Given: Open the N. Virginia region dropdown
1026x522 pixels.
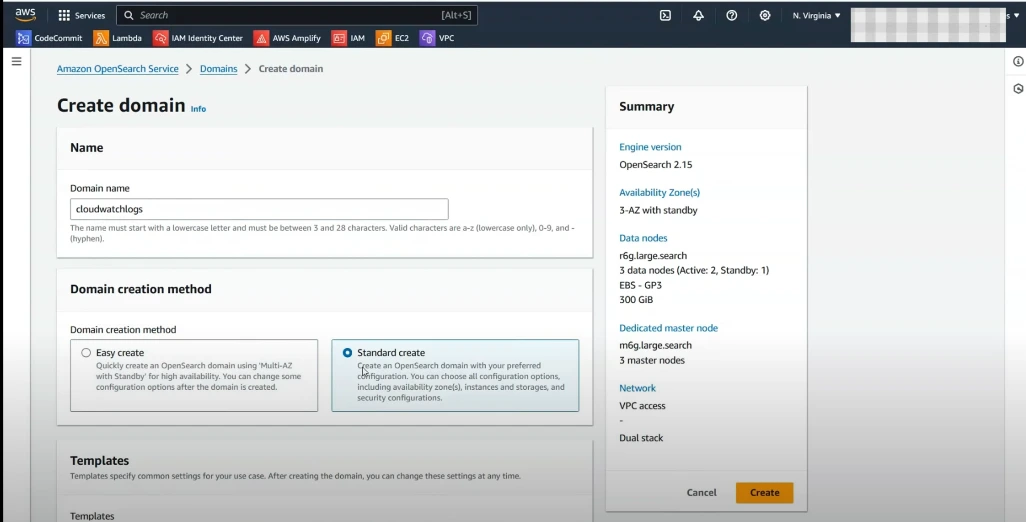Looking at the screenshot, I should coord(816,16).
